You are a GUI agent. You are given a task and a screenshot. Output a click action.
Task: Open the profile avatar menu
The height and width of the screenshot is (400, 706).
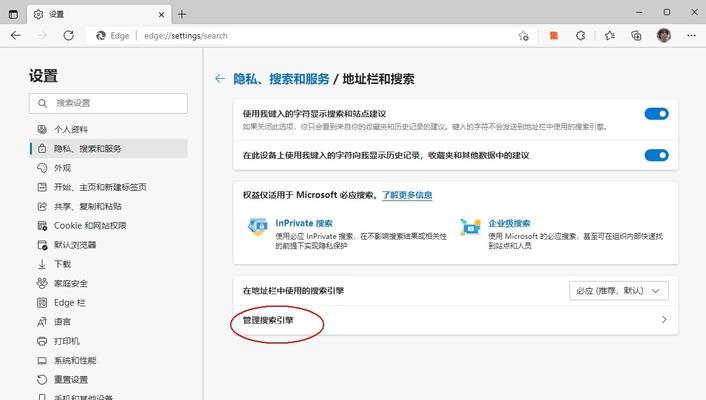(664, 35)
